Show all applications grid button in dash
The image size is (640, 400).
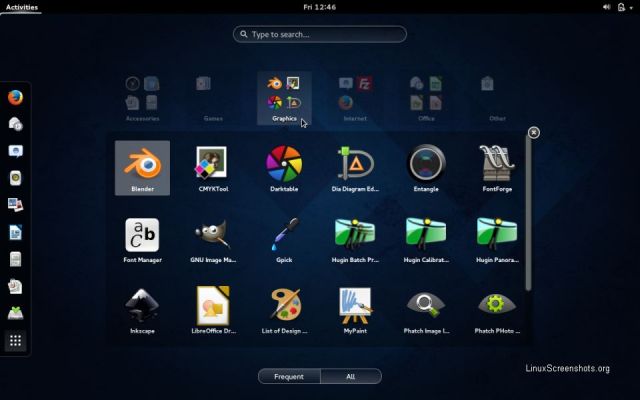[16, 340]
